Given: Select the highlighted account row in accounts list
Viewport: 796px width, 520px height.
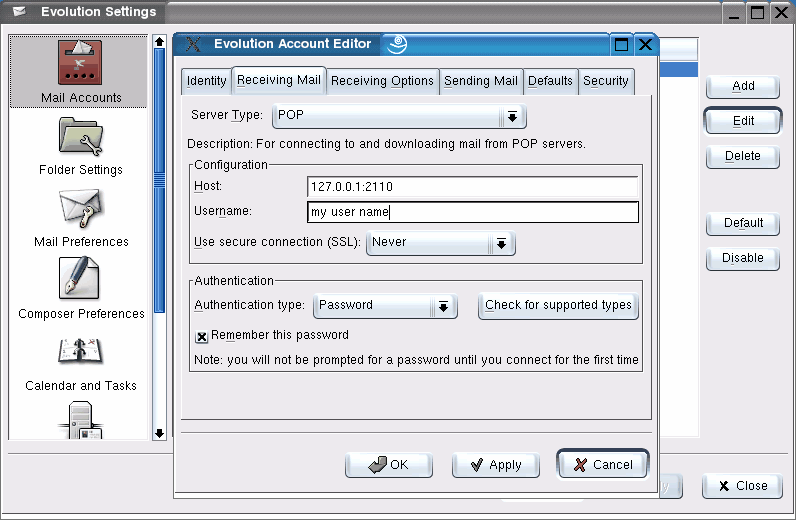Looking at the screenshot, I should [679, 70].
